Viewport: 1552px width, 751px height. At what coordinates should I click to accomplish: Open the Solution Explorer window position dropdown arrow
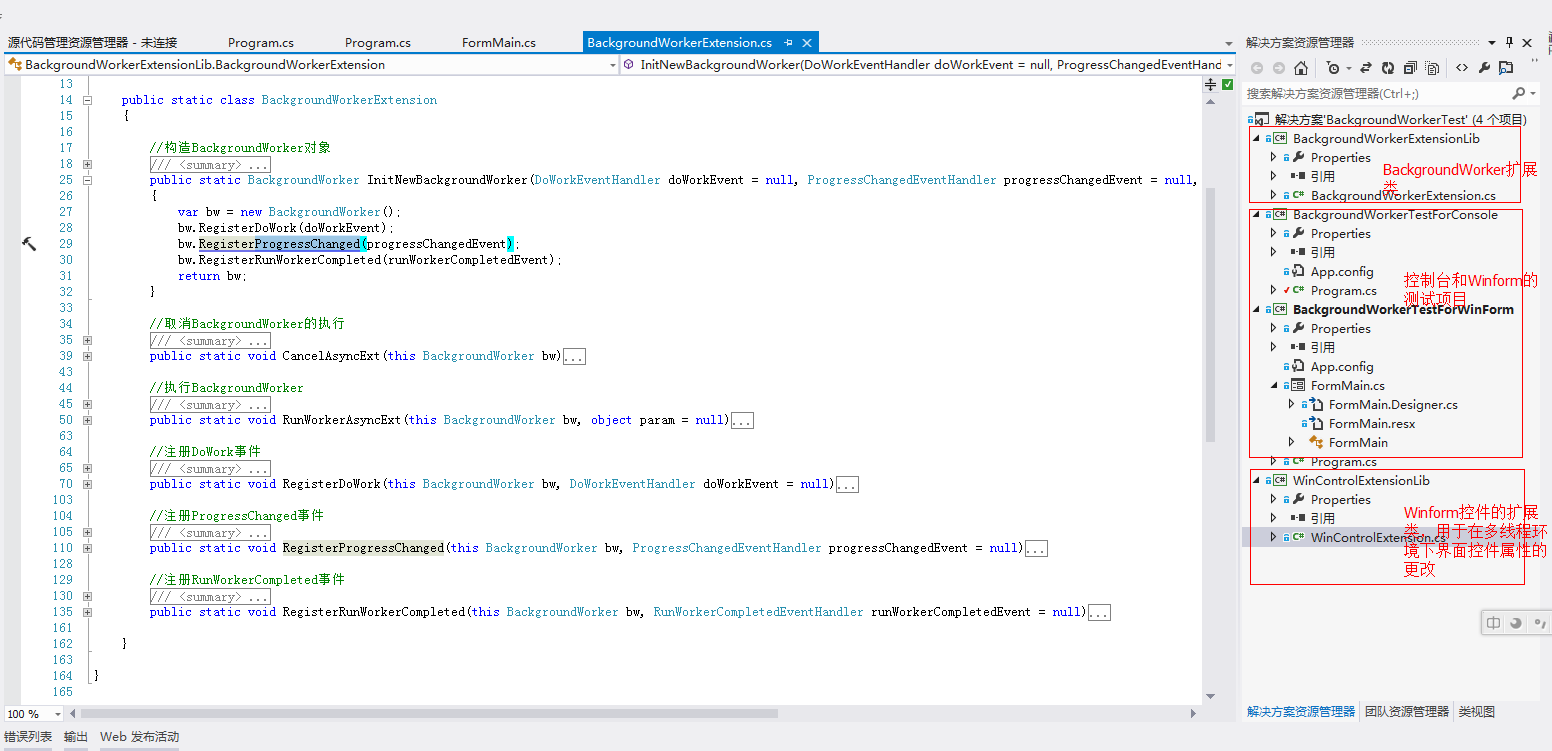(1491, 43)
